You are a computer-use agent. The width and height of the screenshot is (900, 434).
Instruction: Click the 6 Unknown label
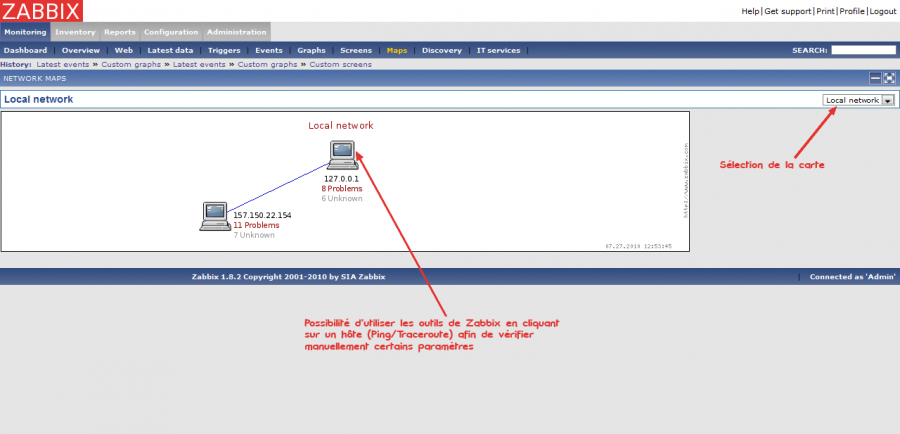(342, 198)
